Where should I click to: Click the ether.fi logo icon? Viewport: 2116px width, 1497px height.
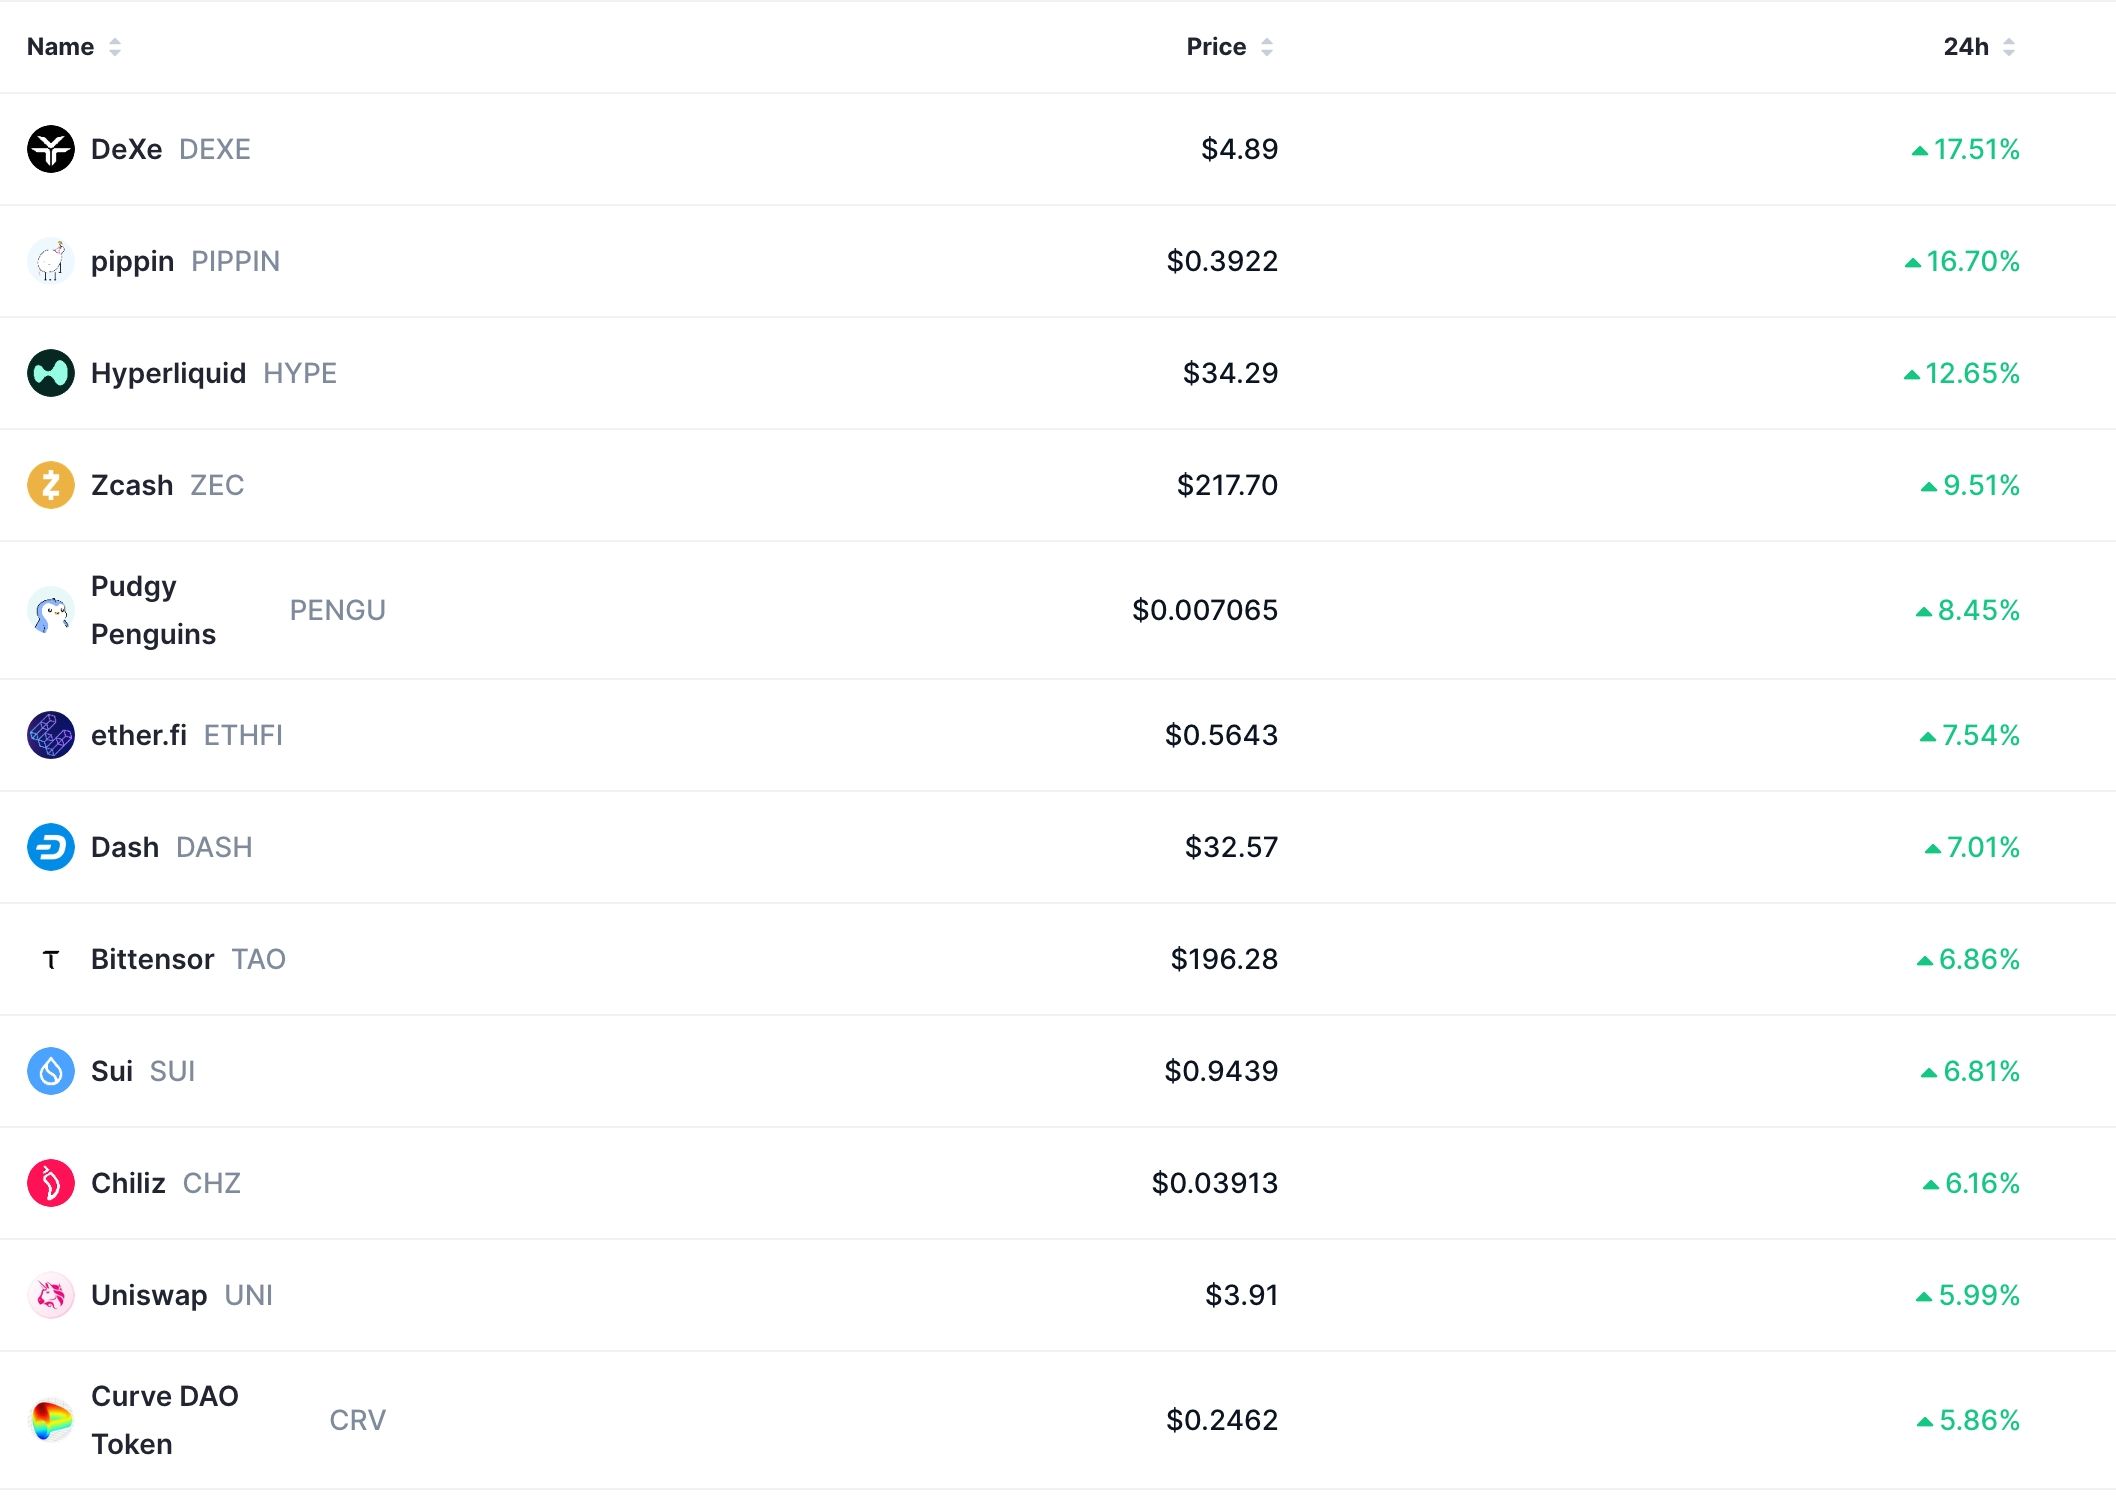51,735
